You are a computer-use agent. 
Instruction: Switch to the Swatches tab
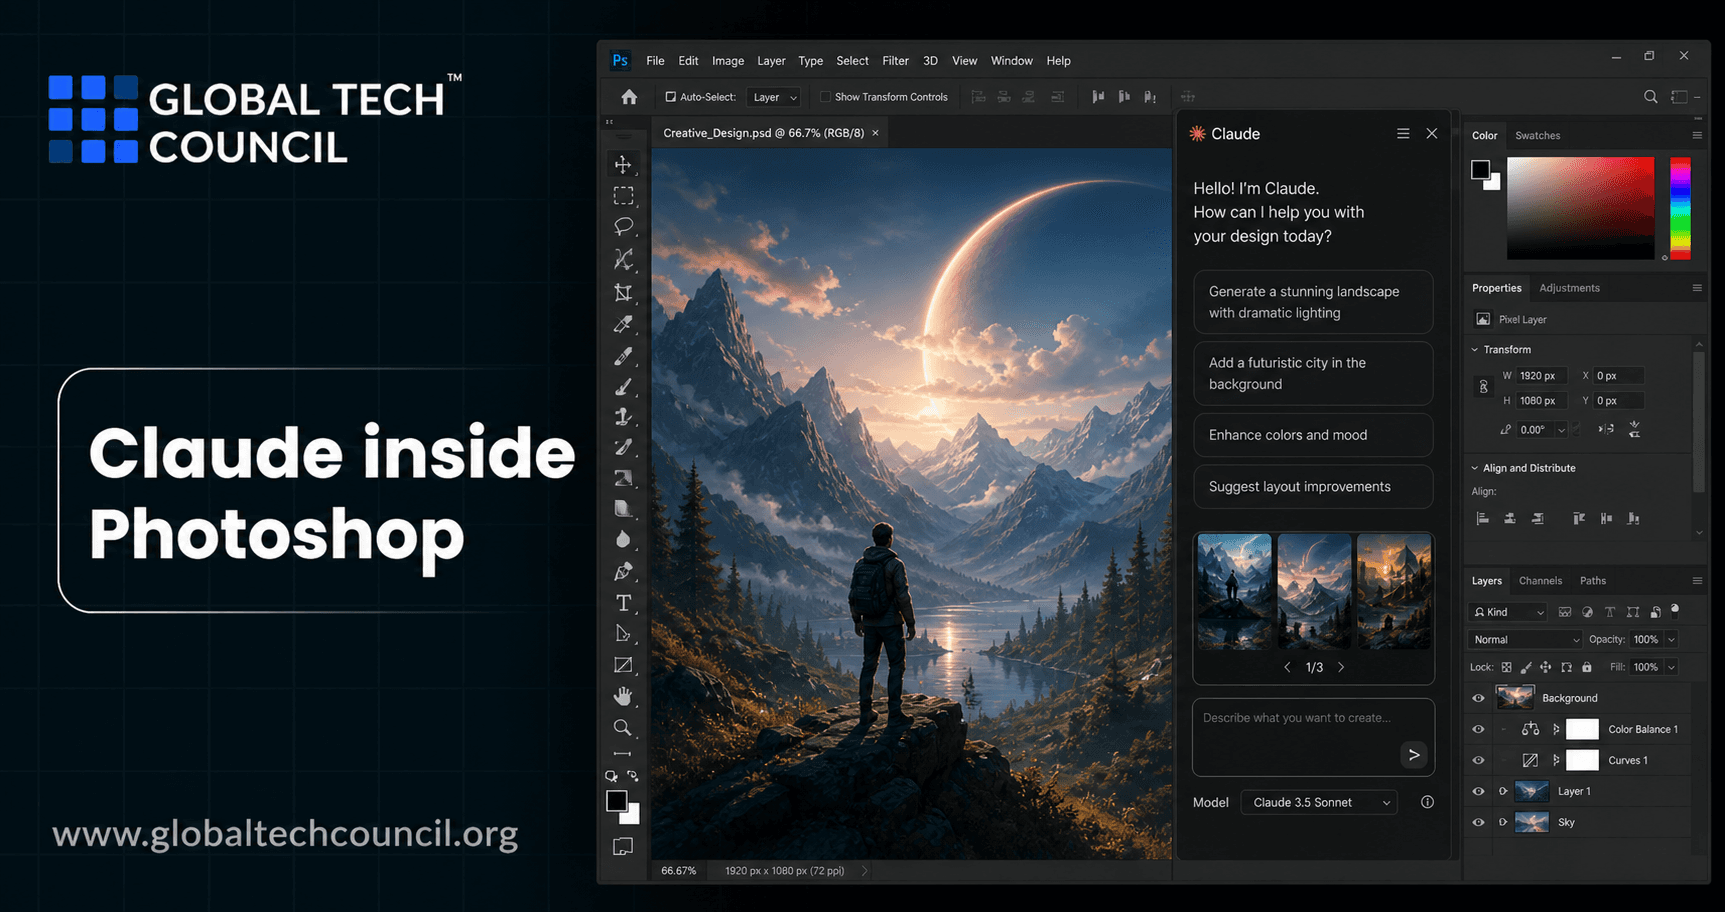pos(1537,136)
